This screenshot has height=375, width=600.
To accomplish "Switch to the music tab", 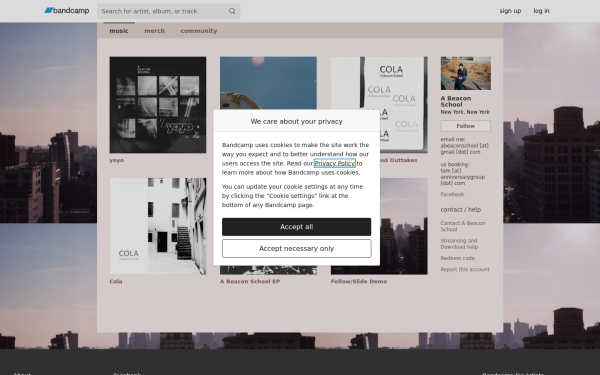I will (119, 31).
